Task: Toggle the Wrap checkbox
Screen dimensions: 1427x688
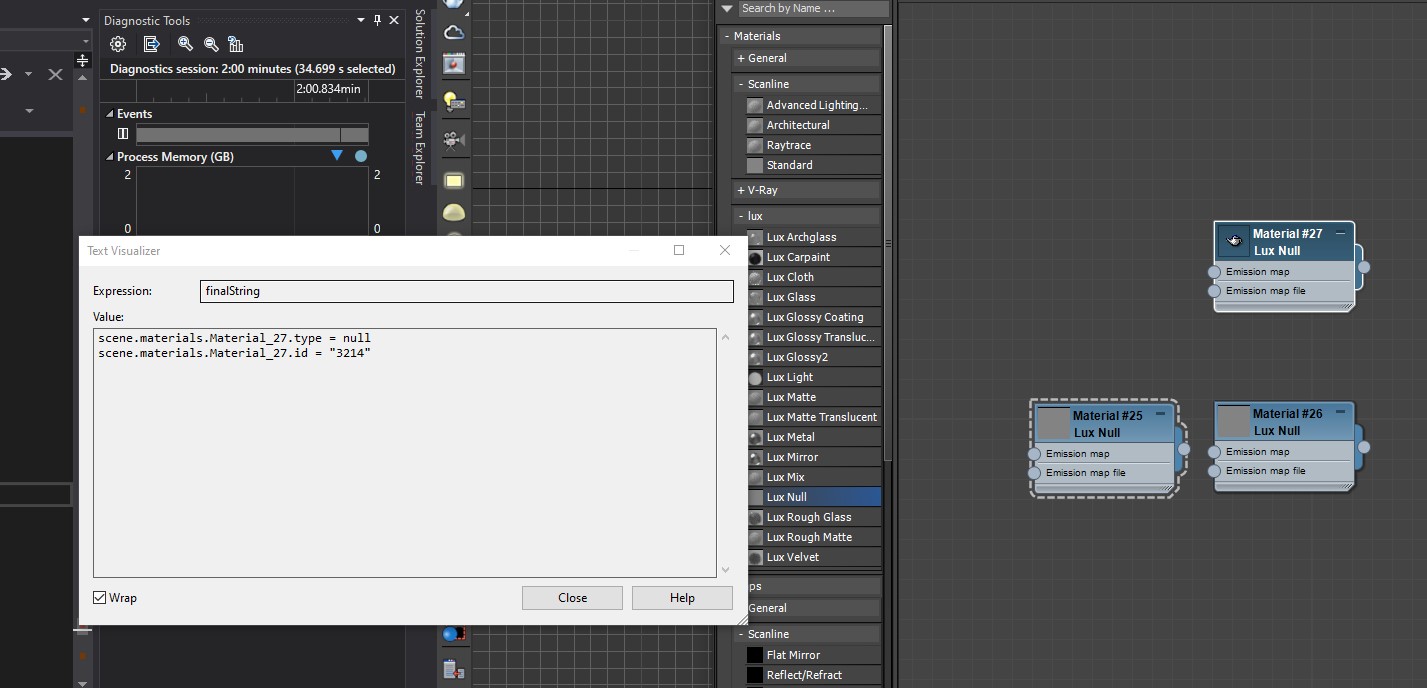Action: pos(100,598)
